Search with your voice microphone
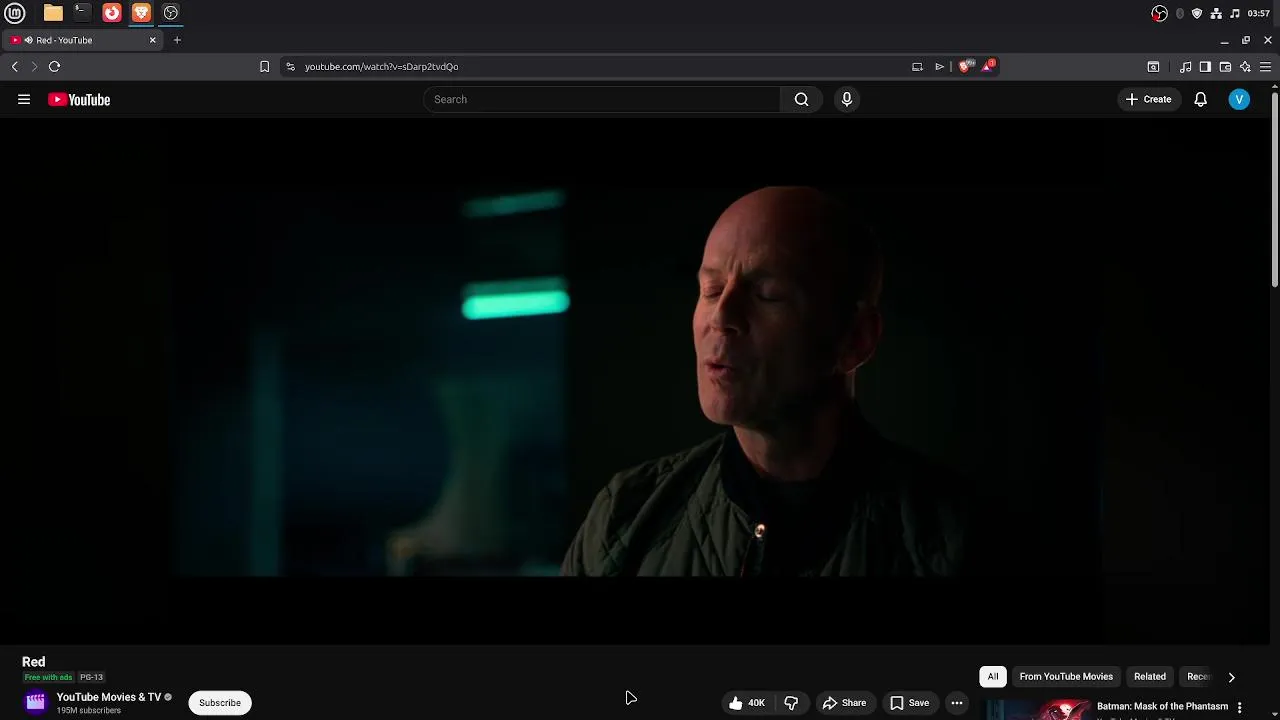 coord(847,99)
